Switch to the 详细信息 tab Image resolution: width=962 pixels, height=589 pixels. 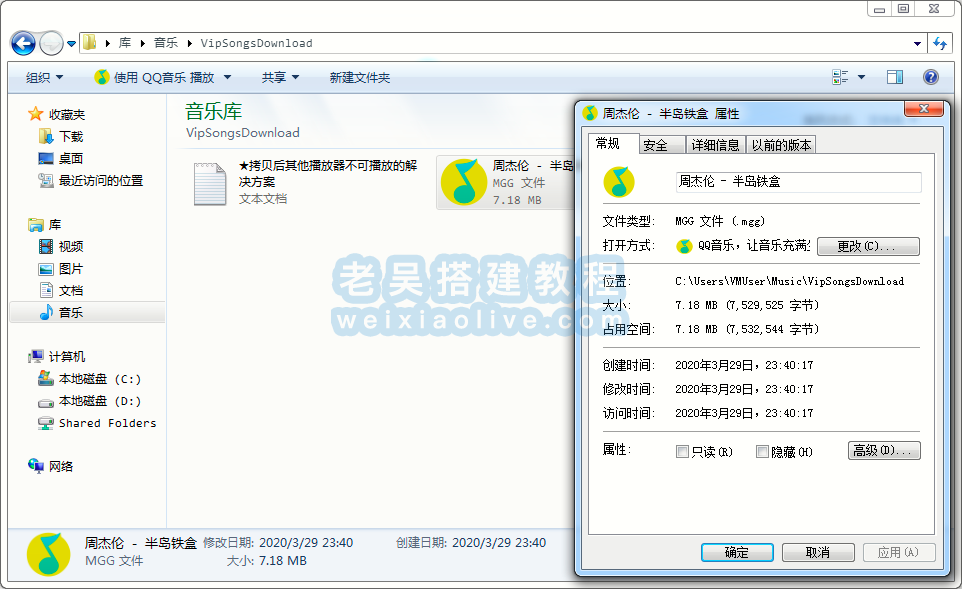coord(715,145)
